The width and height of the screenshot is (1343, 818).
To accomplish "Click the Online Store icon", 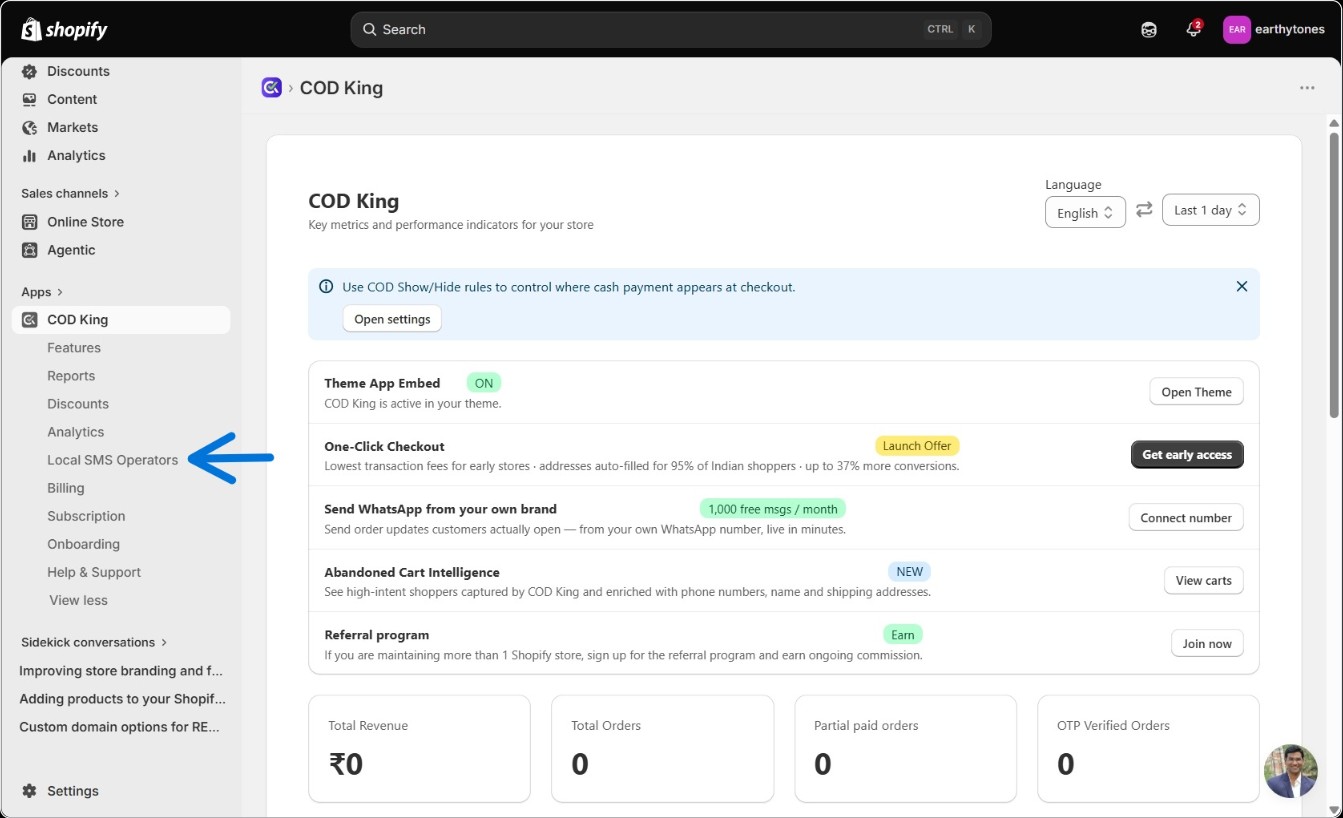I will coord(29,222).
